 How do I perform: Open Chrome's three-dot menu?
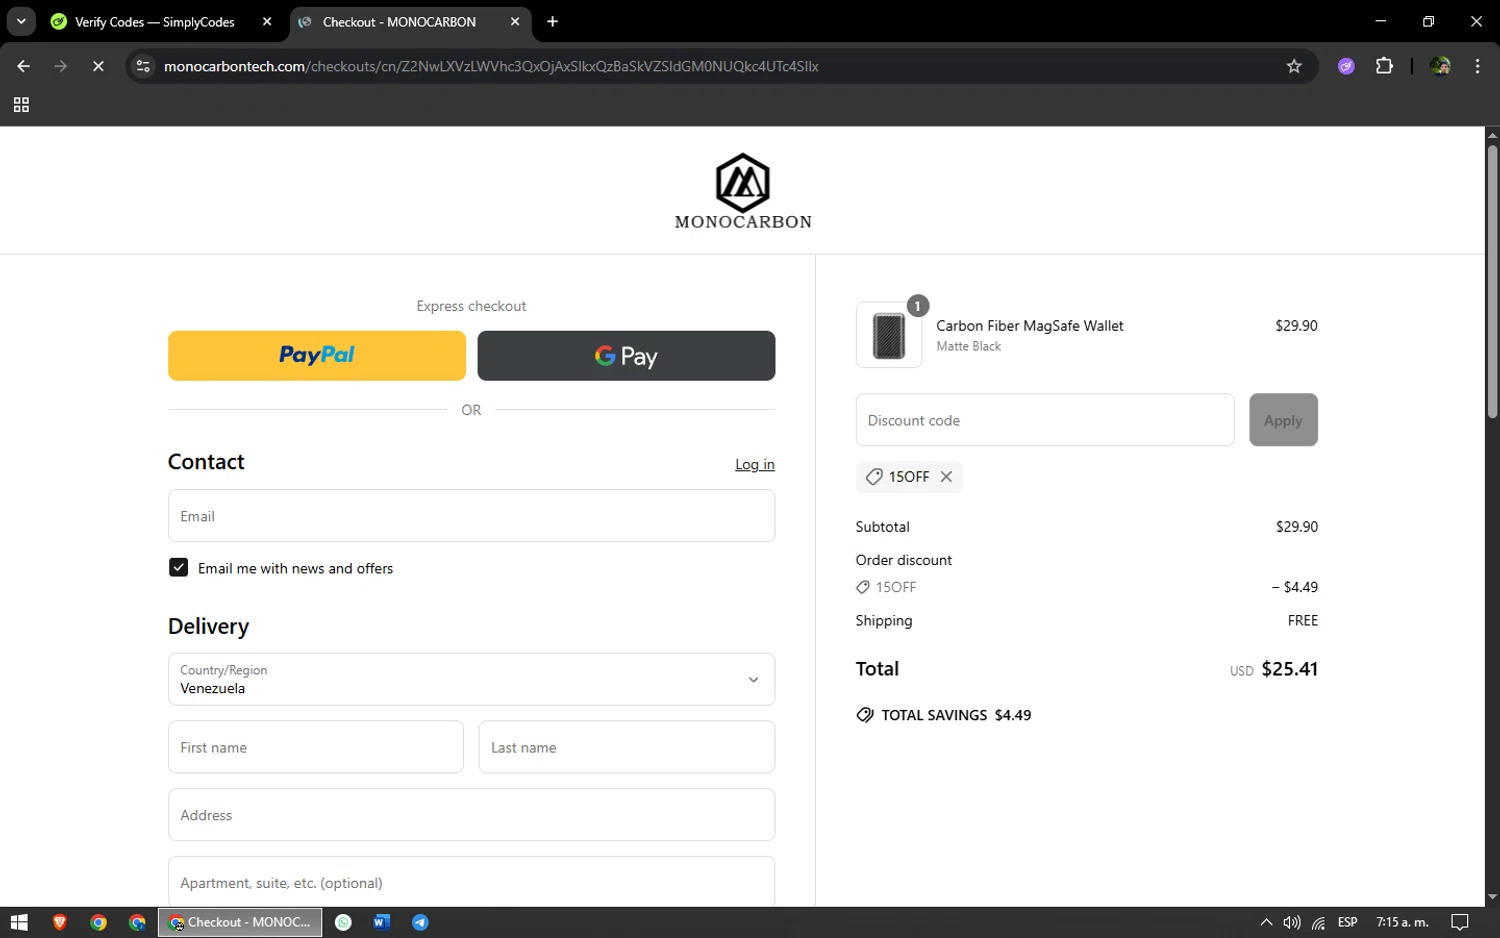1477,66
